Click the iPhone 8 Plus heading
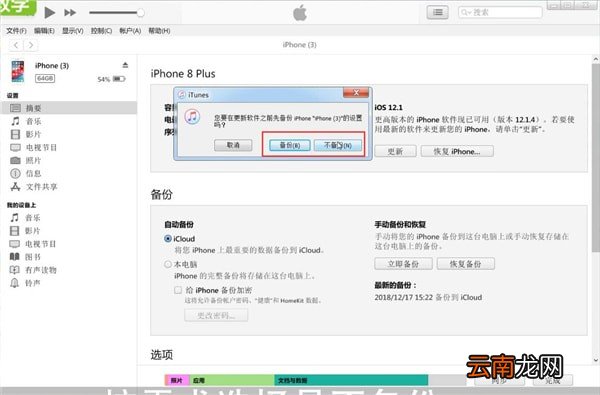Image resolution: width=600 pixels, height=395 pixels. (183, 73)
